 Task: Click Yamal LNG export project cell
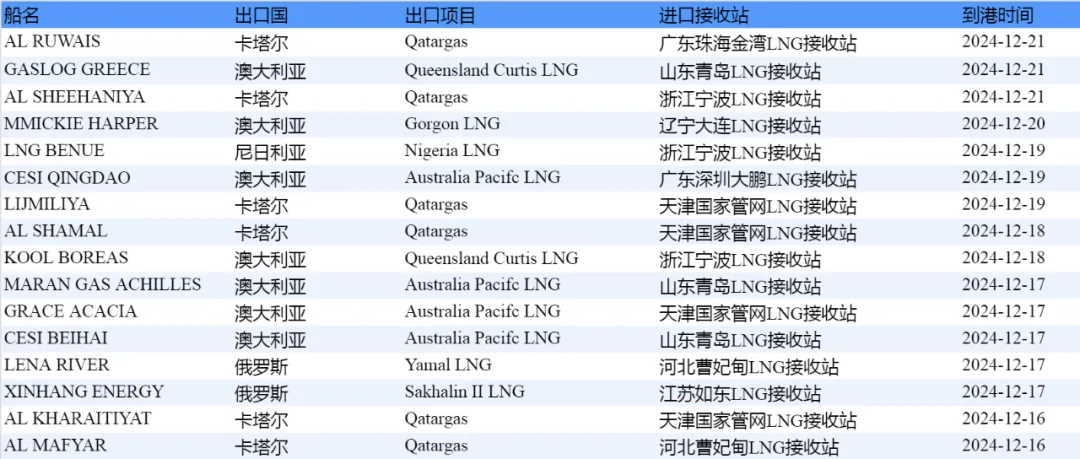(448, 365)
